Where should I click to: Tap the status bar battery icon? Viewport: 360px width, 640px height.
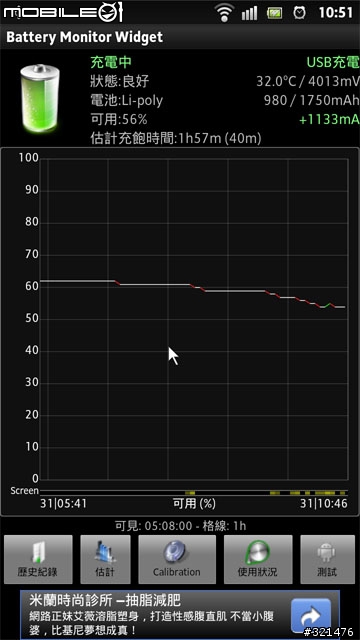(x=275, y=13)
